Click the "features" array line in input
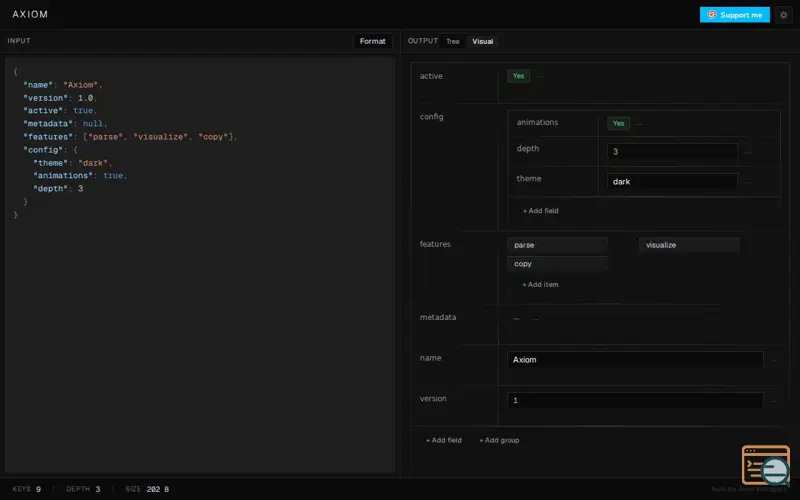The image size is (800, 500). [130, 137]
